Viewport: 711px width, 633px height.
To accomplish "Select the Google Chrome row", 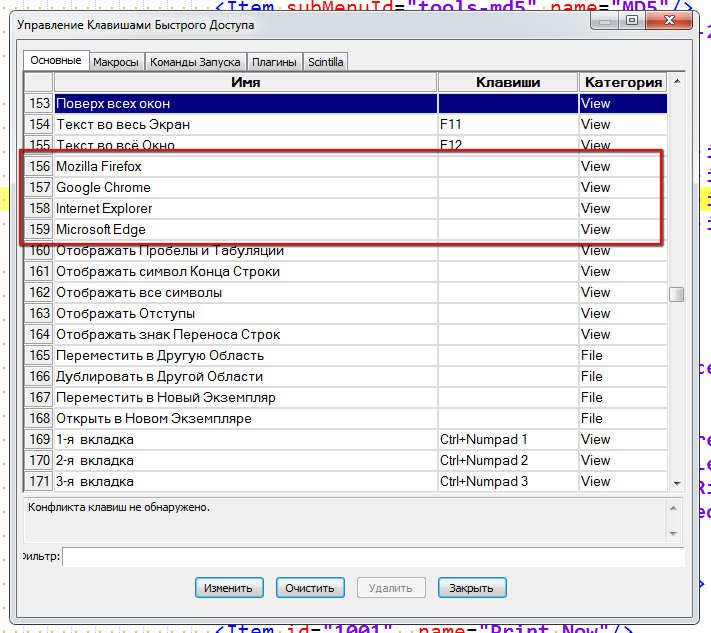I will point(346,187).
